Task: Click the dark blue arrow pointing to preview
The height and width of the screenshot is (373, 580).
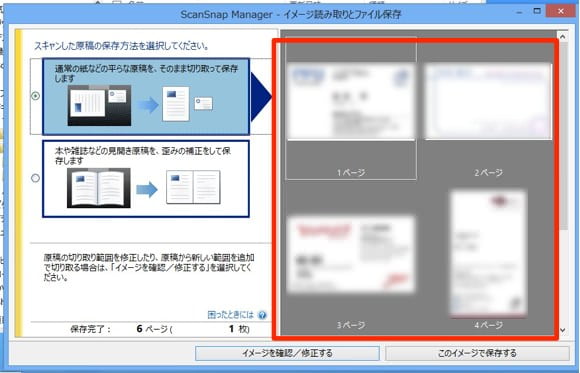Action: [x=261, y=96]
